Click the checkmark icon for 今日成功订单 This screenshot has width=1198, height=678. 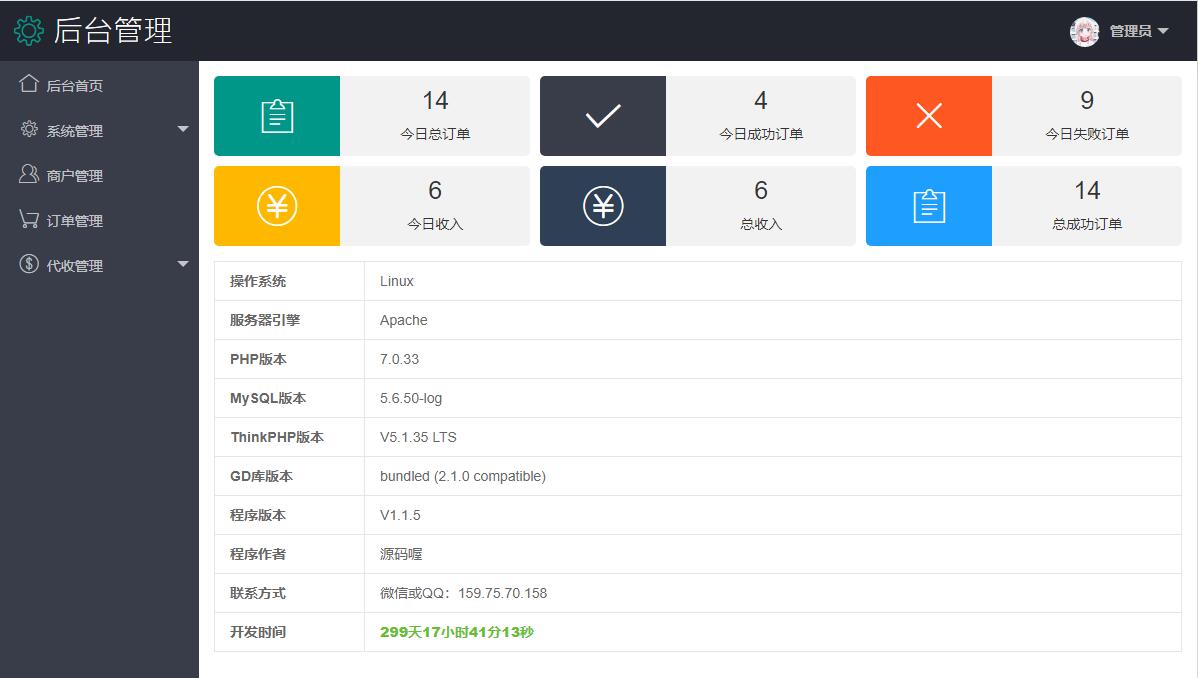[603, 116]
